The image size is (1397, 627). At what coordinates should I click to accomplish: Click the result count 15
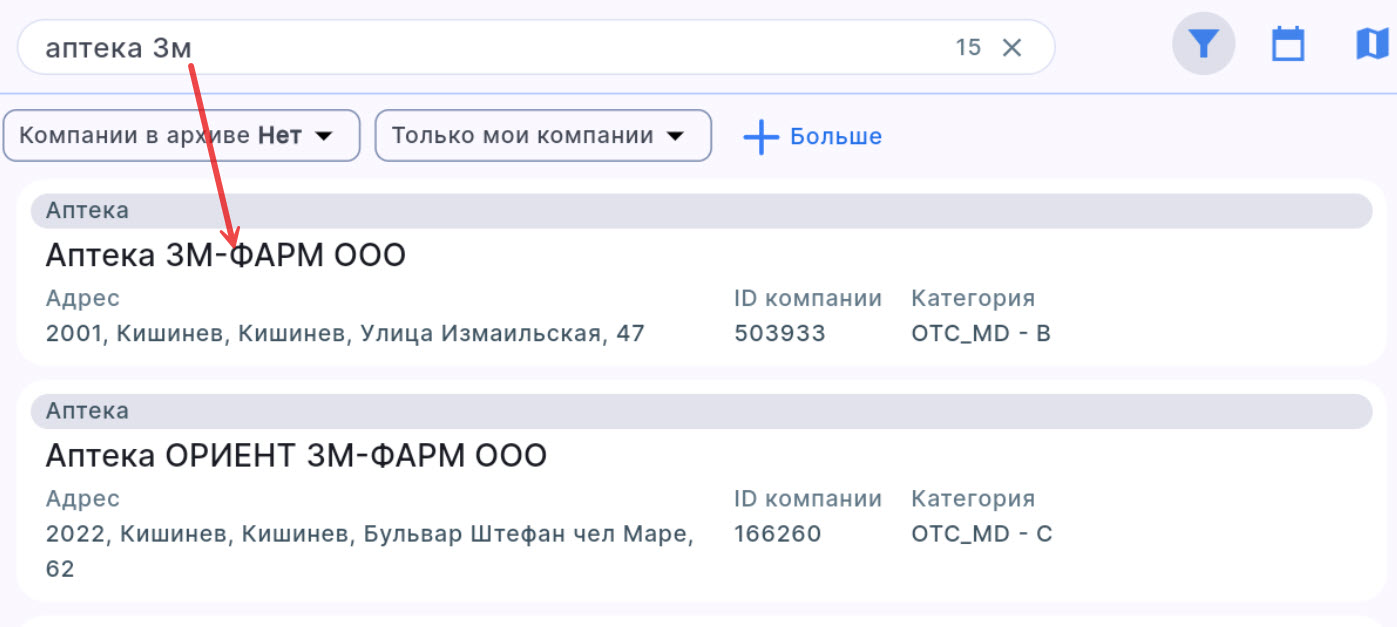click(967, 47)
